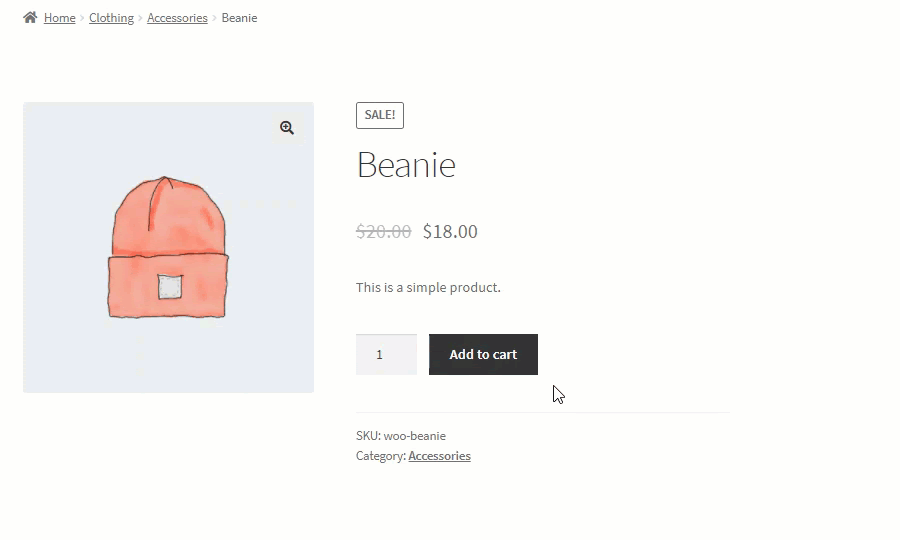This screenshot has width=900, height=540.
Task: Click the SKU woo-beanie text
Action: pos(401,436)
